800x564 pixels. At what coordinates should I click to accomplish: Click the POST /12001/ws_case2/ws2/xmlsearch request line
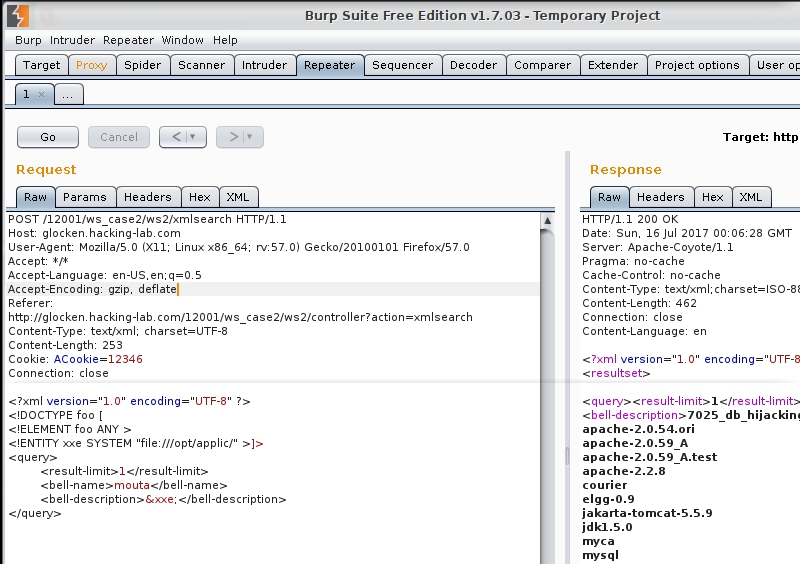pyautogui.click(x=147, y=219)
